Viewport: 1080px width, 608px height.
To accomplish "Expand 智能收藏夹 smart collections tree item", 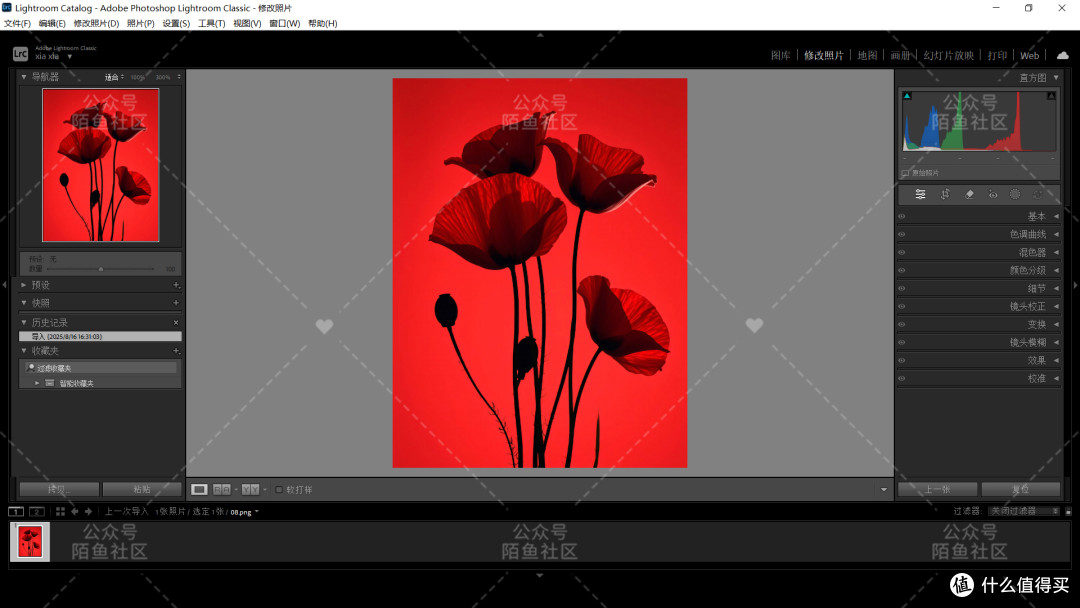I will [x=37, y=383].
